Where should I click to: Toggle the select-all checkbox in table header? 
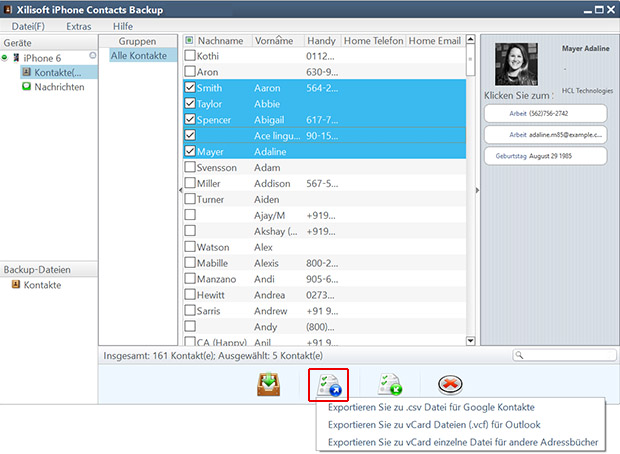coord(189,40)
